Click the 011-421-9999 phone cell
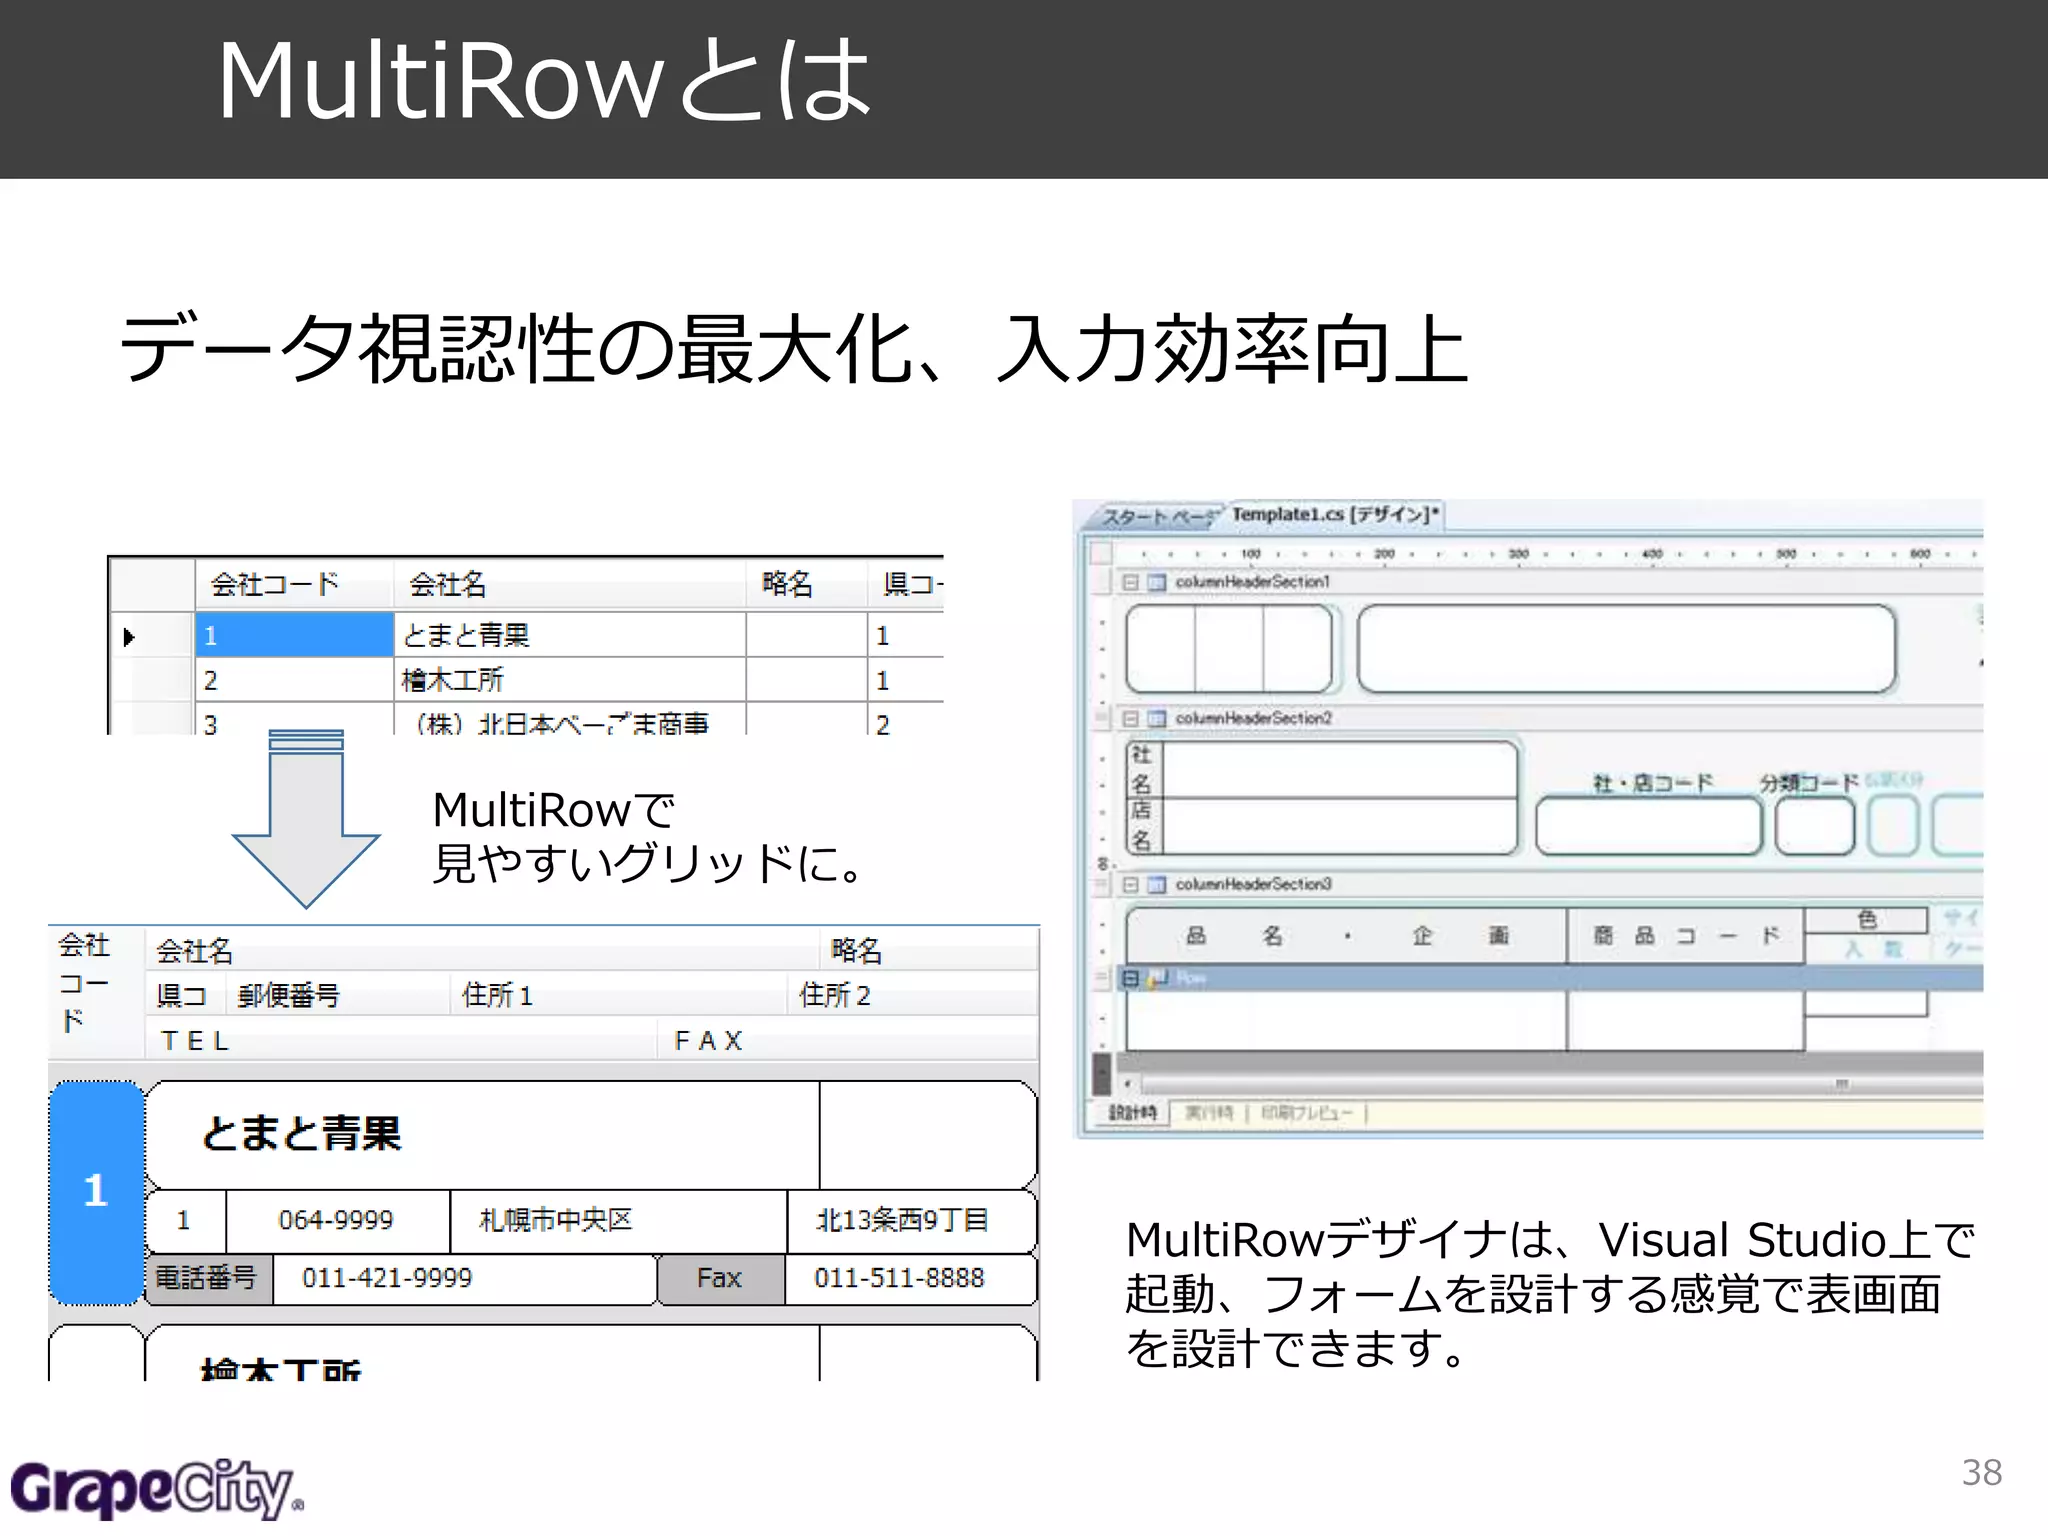 (x=464, y=1278)
